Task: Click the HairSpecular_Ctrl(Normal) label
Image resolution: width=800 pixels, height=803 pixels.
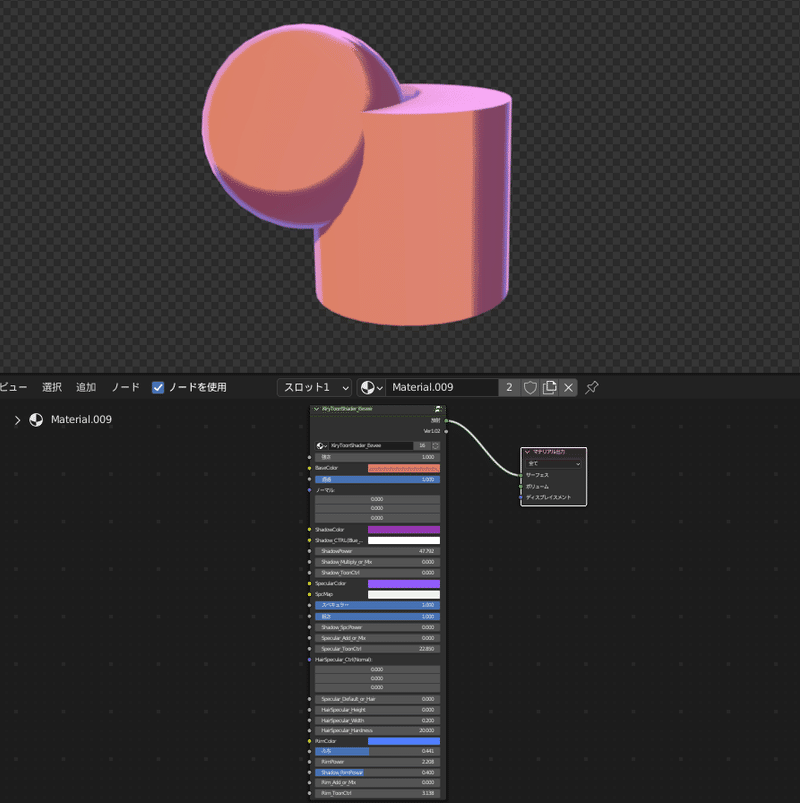Action: coord(343,660)
